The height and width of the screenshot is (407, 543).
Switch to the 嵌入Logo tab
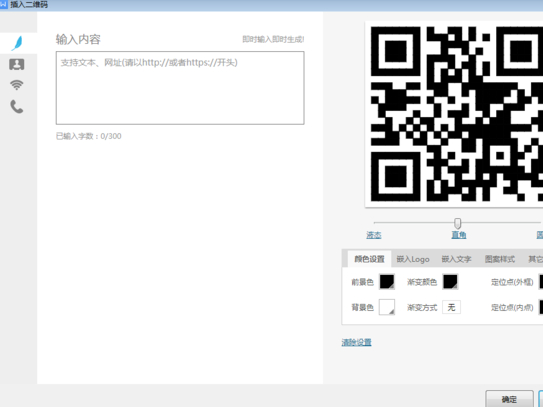pyautogui.click(x=413, y=259)
